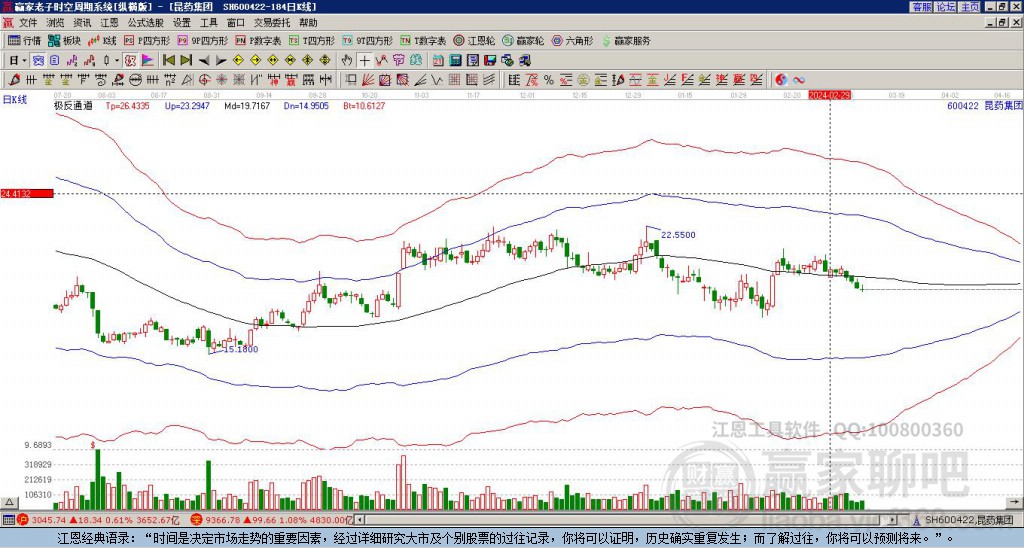Open the 帮助 menu

[x=308, y=23]
